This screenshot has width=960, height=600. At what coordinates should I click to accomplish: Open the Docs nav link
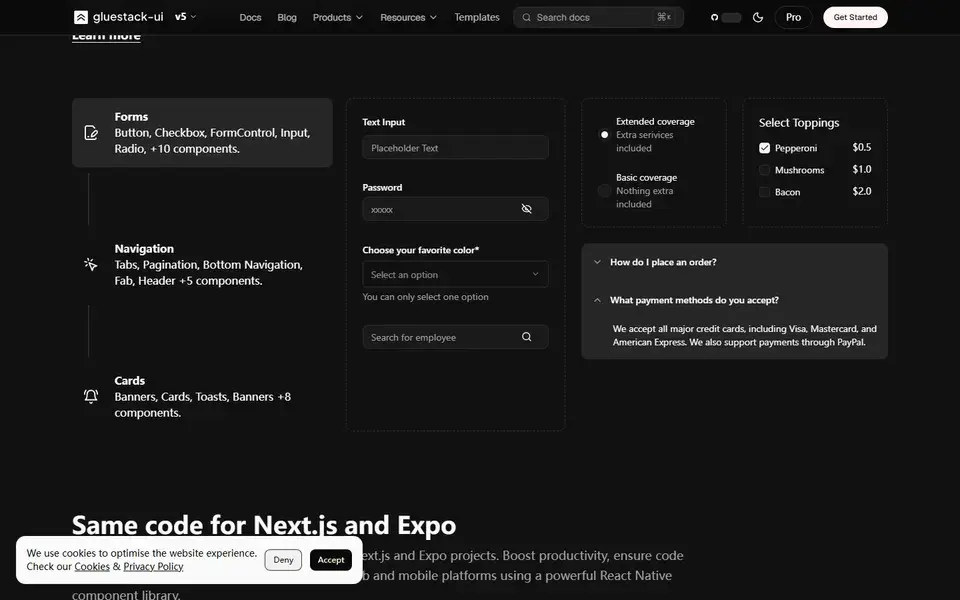(250, 17)
